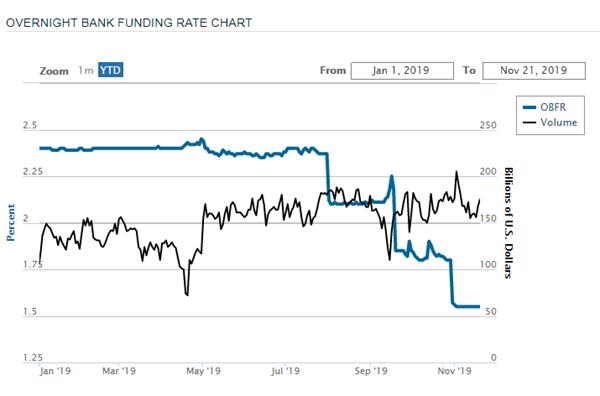Click the Billions of U.S. Dollars axis title
Screen dimensions: 600x396
(x=509, y=223)
